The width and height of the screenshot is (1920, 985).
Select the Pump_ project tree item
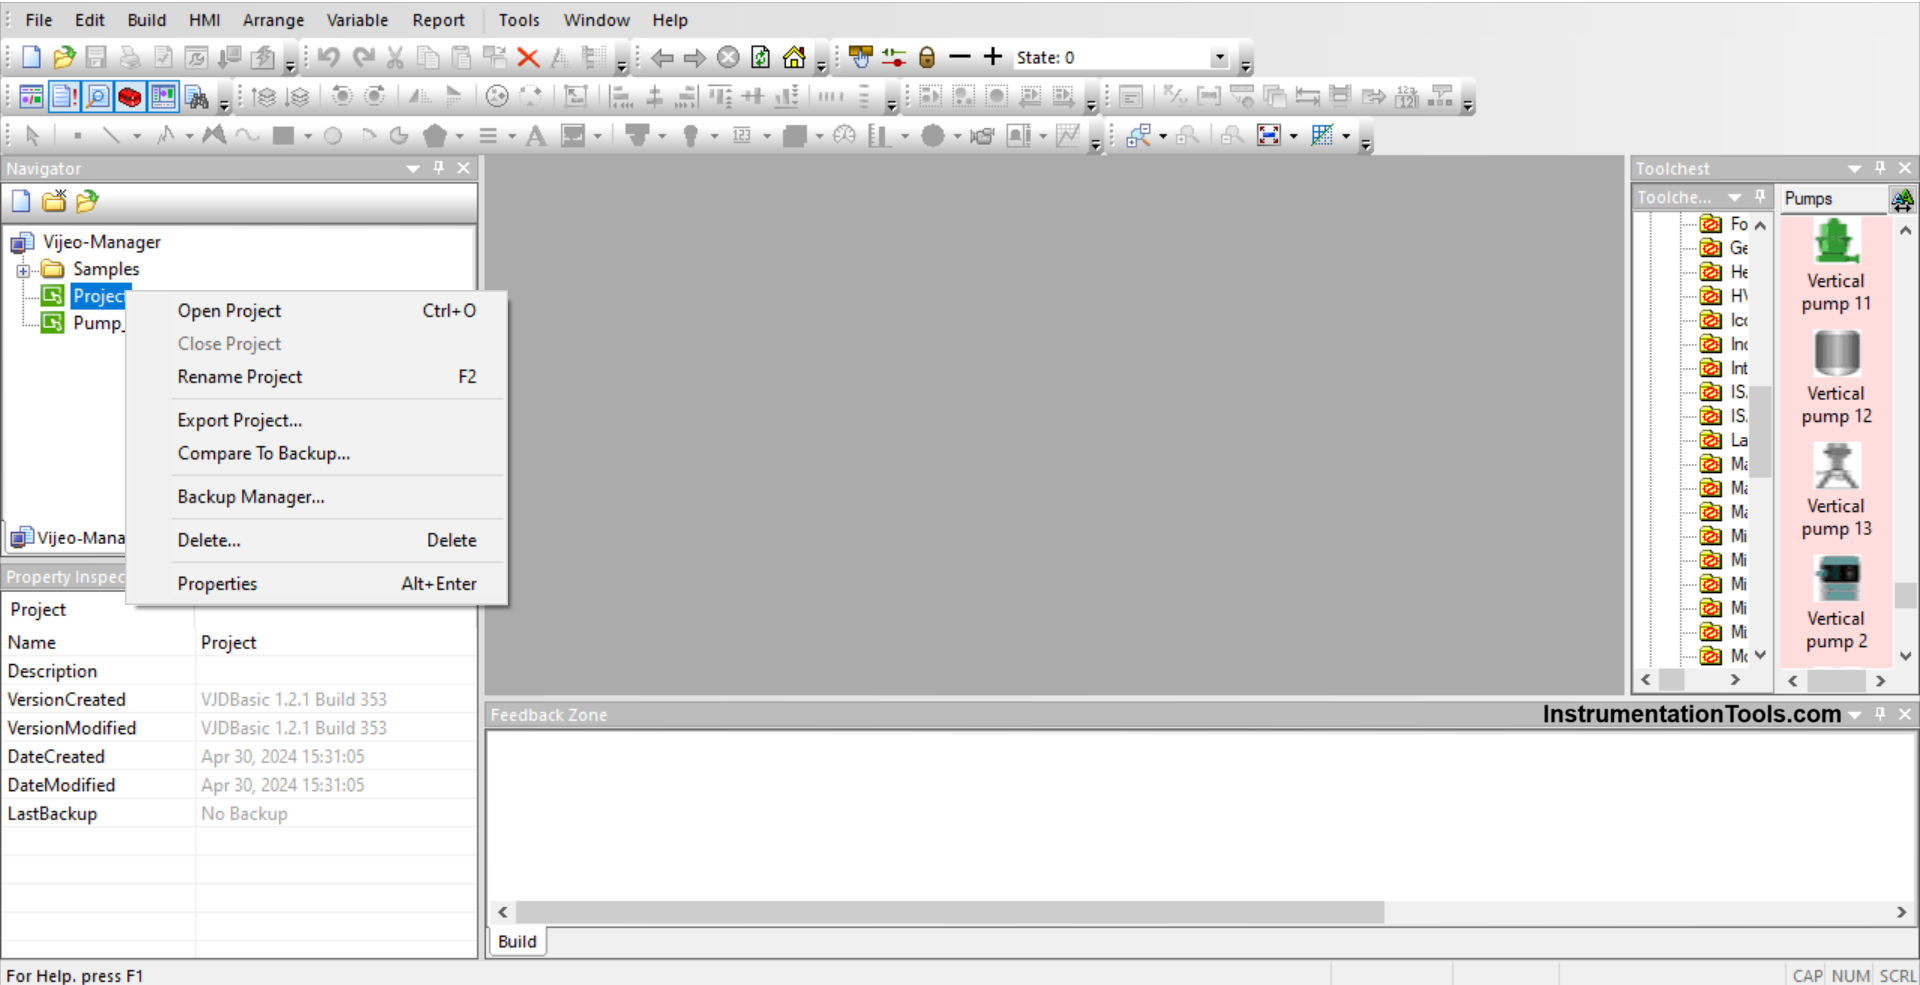[97, 323]
